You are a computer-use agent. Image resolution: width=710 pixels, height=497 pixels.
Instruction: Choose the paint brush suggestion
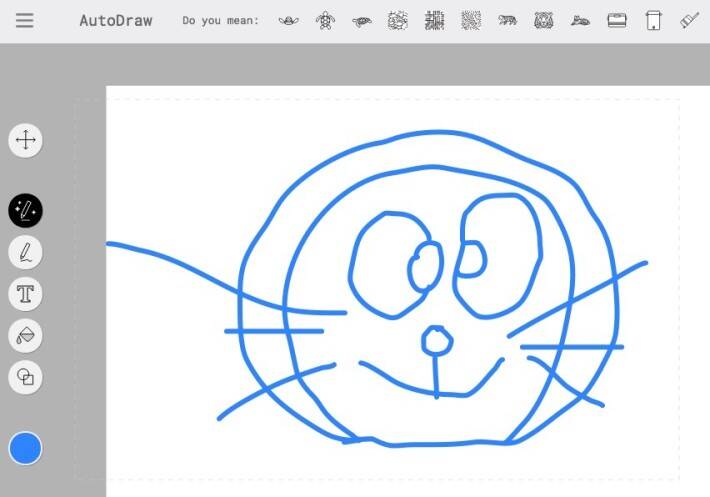690,20
